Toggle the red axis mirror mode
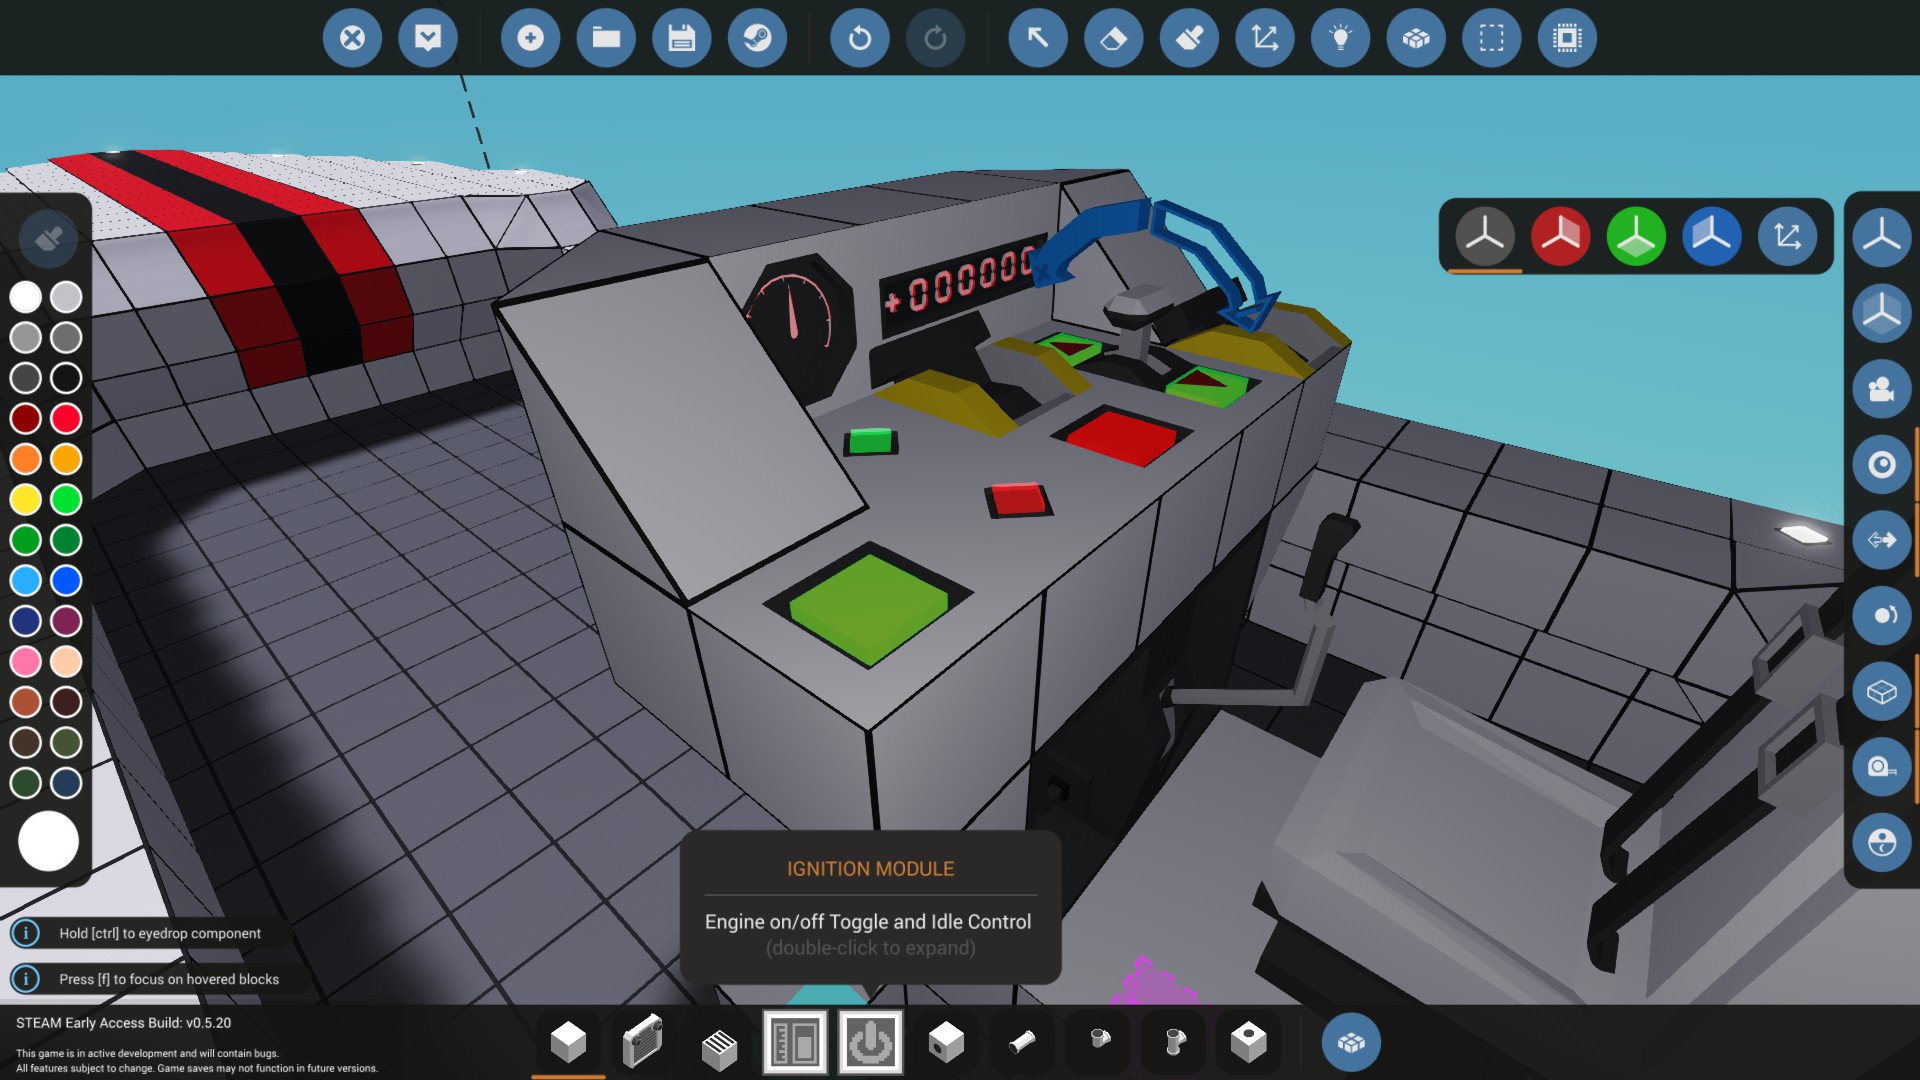This screenshot has width=1920, height=1080. coord(1560,236)
